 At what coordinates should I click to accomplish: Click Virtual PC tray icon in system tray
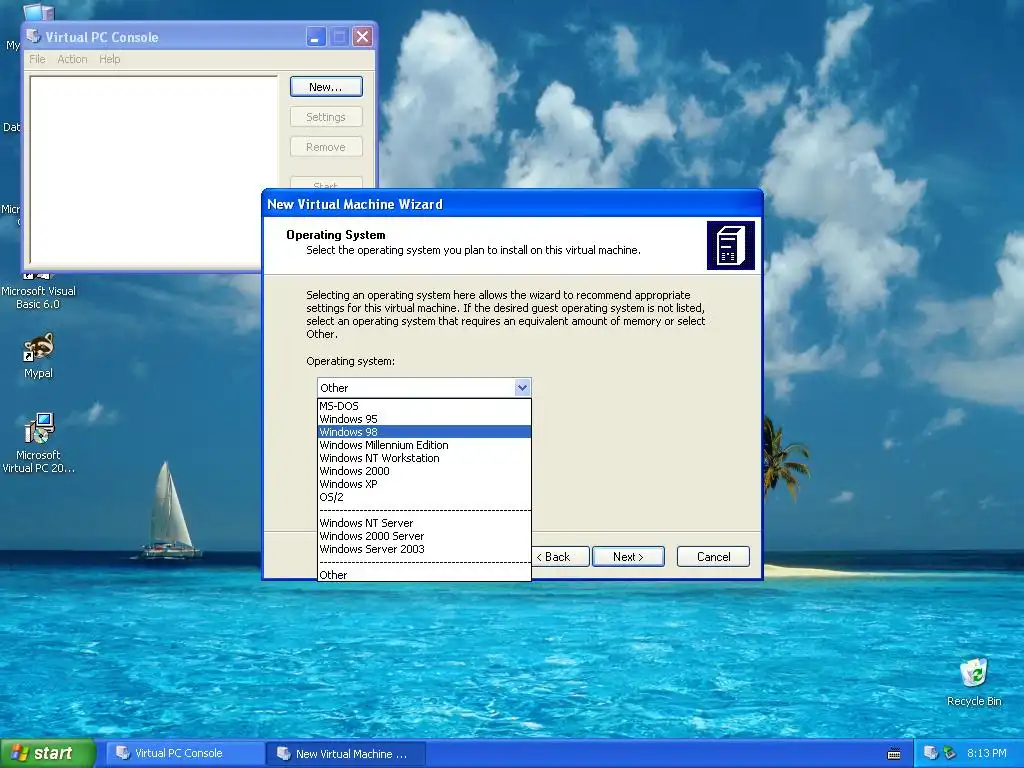931,753
